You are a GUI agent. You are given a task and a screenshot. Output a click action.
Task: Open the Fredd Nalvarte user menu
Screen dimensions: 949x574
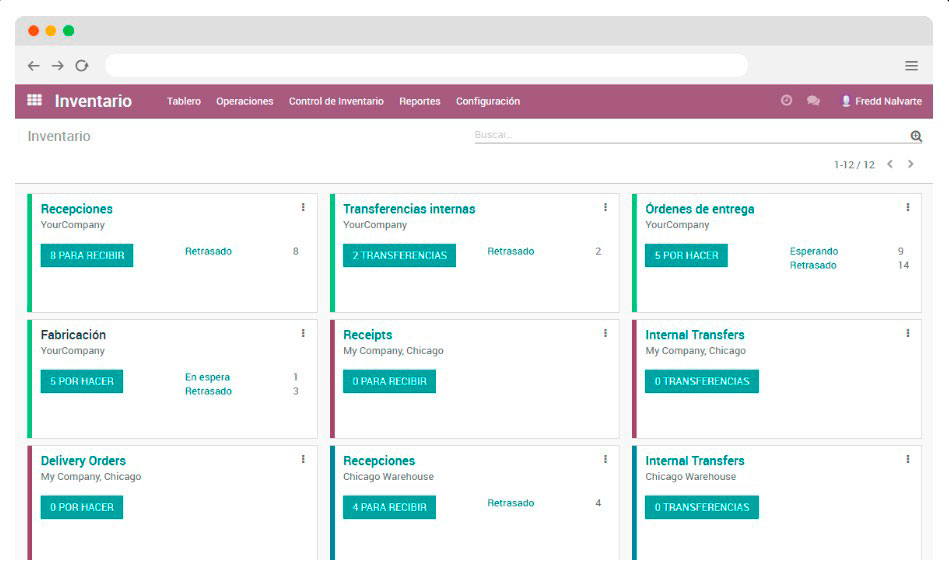tap(881, 102)
